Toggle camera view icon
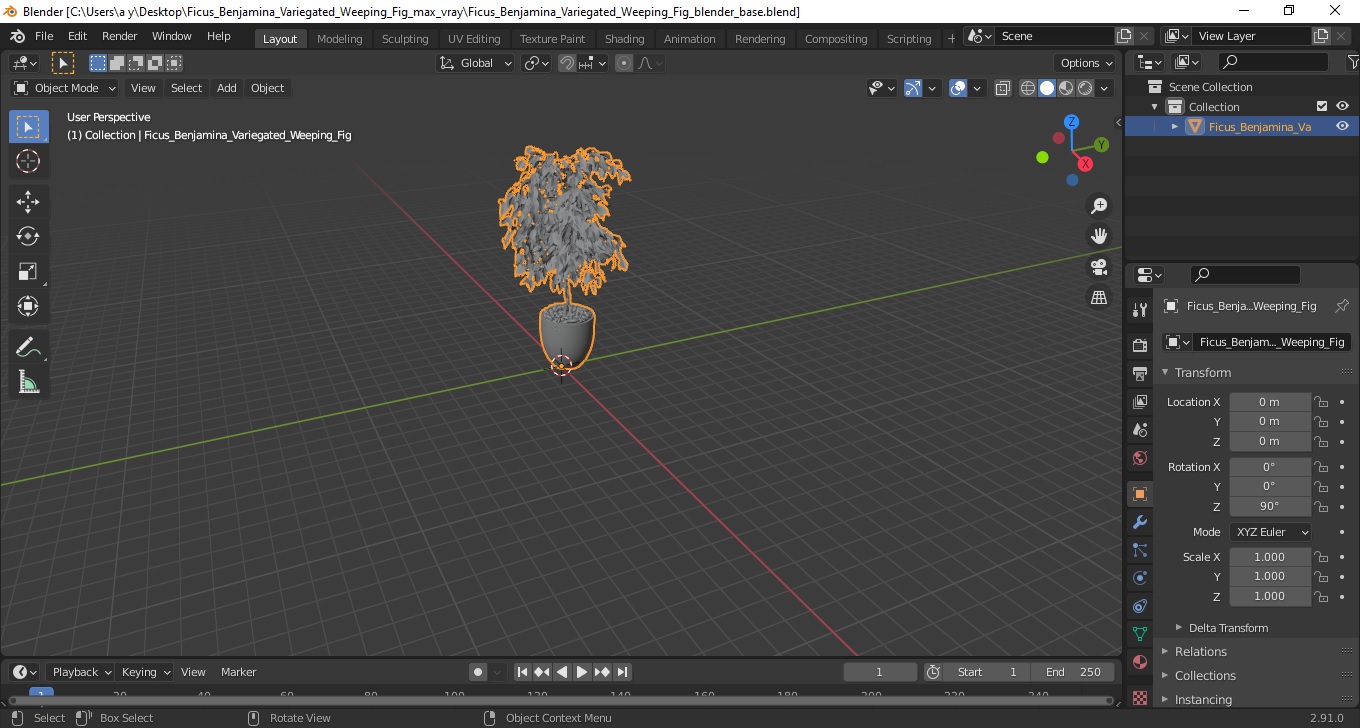 point(1099,267)
